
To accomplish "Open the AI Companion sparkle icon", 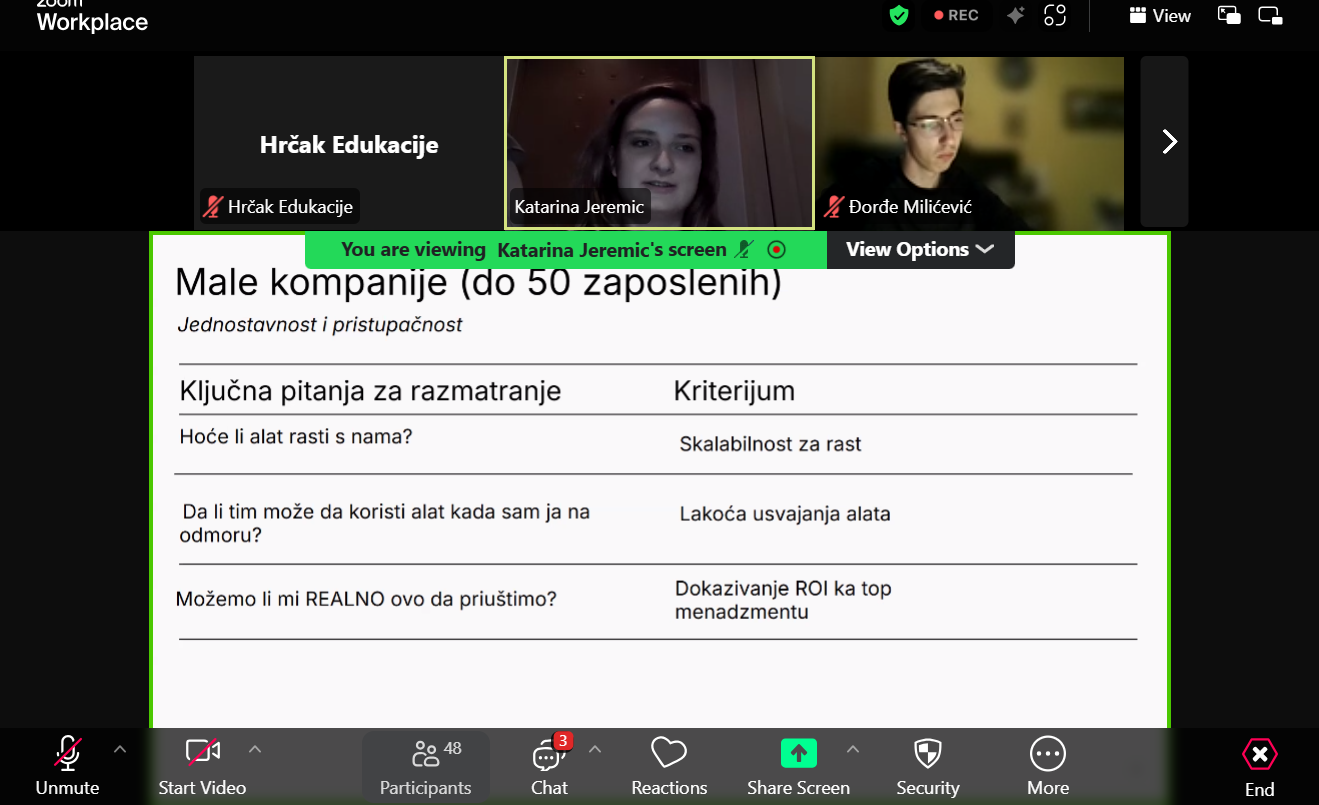I will tap(1015, 16).
